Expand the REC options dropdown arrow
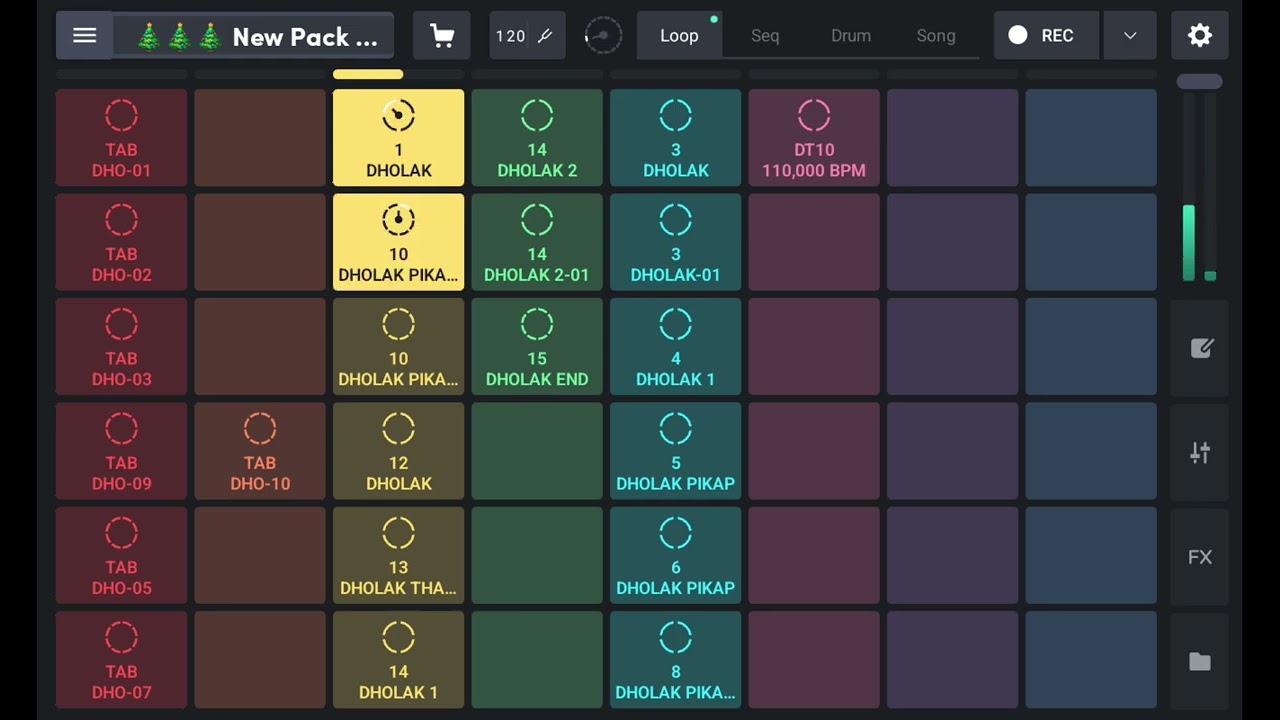Image resolution: width=1280 pixels, height=720 pixels. [1130, 36]
